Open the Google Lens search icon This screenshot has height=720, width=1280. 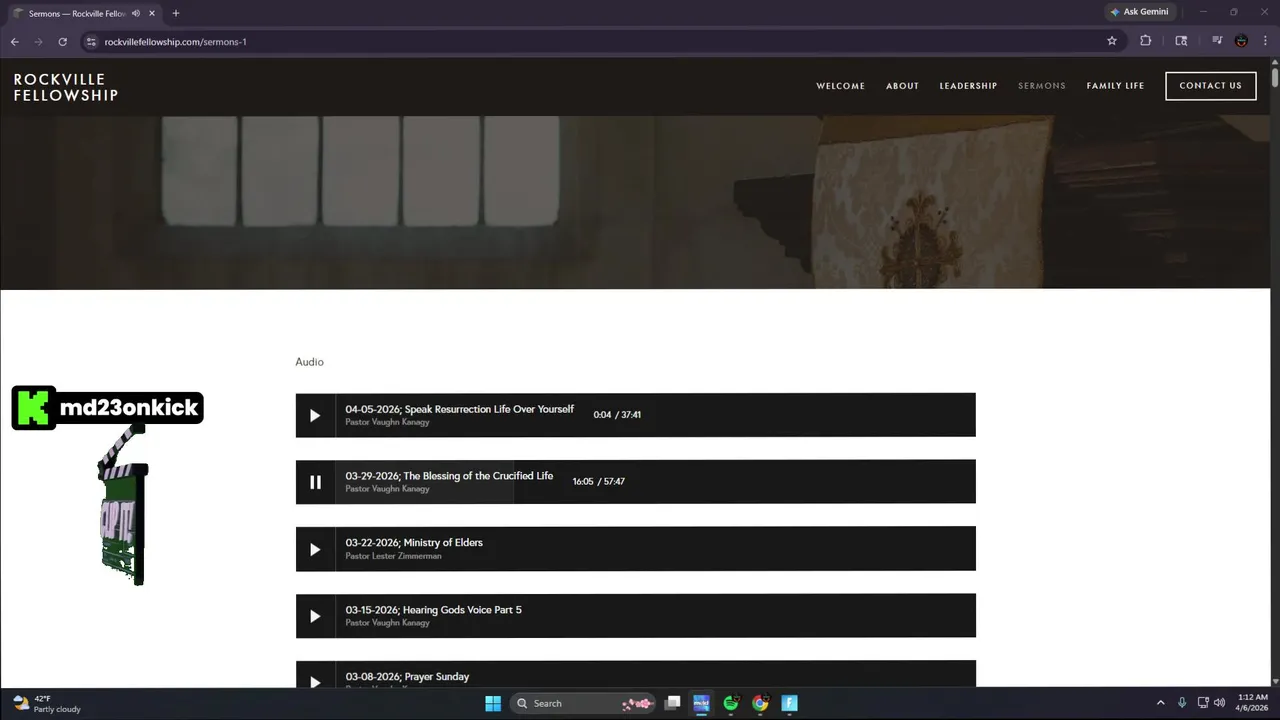pos(1181,41)
